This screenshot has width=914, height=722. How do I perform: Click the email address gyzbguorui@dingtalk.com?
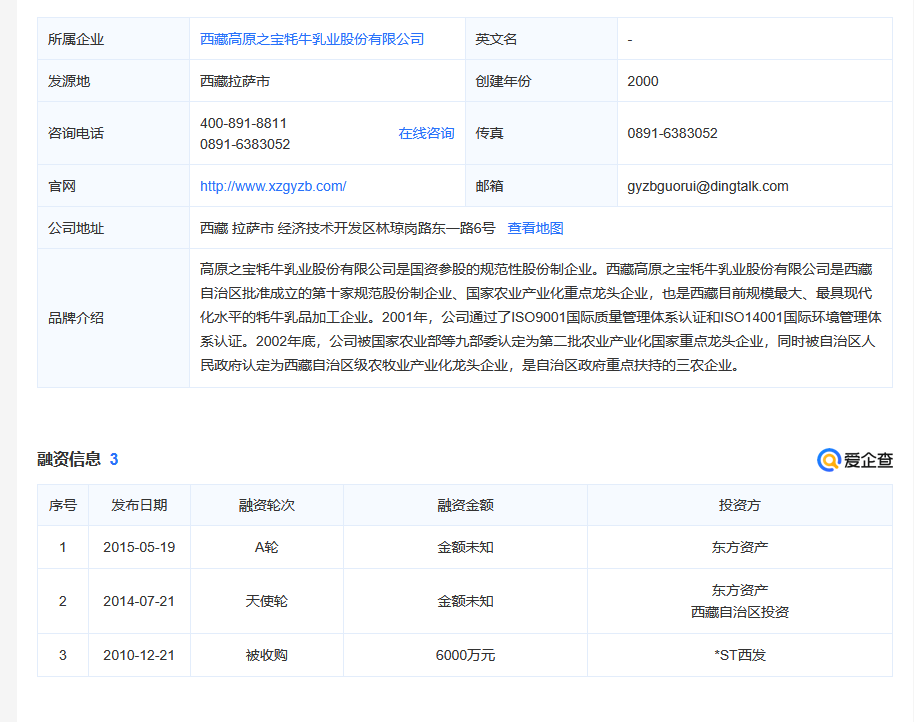[707, 186]
